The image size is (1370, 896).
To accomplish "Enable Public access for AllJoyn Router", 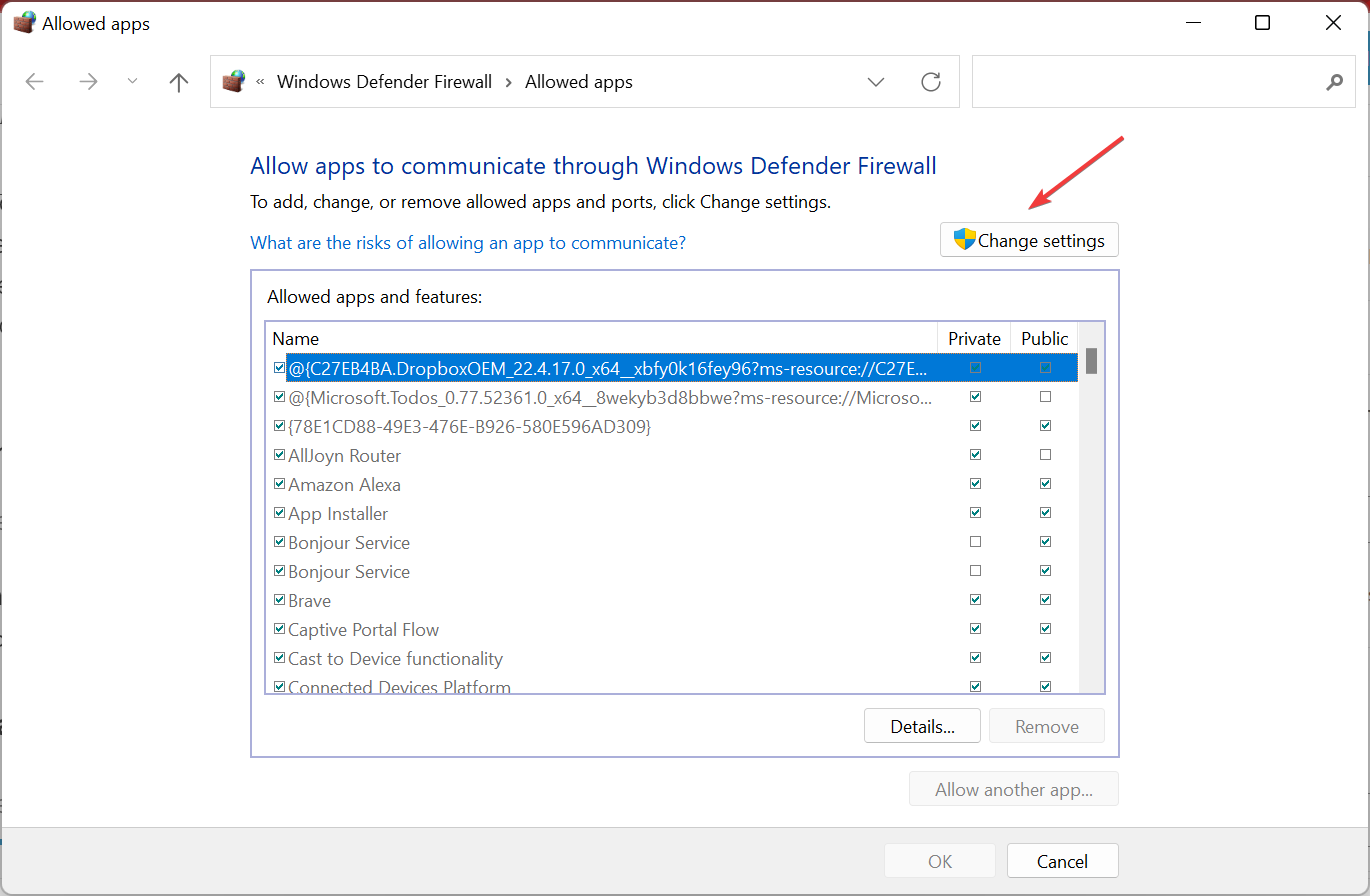I will click(1045, 455).
